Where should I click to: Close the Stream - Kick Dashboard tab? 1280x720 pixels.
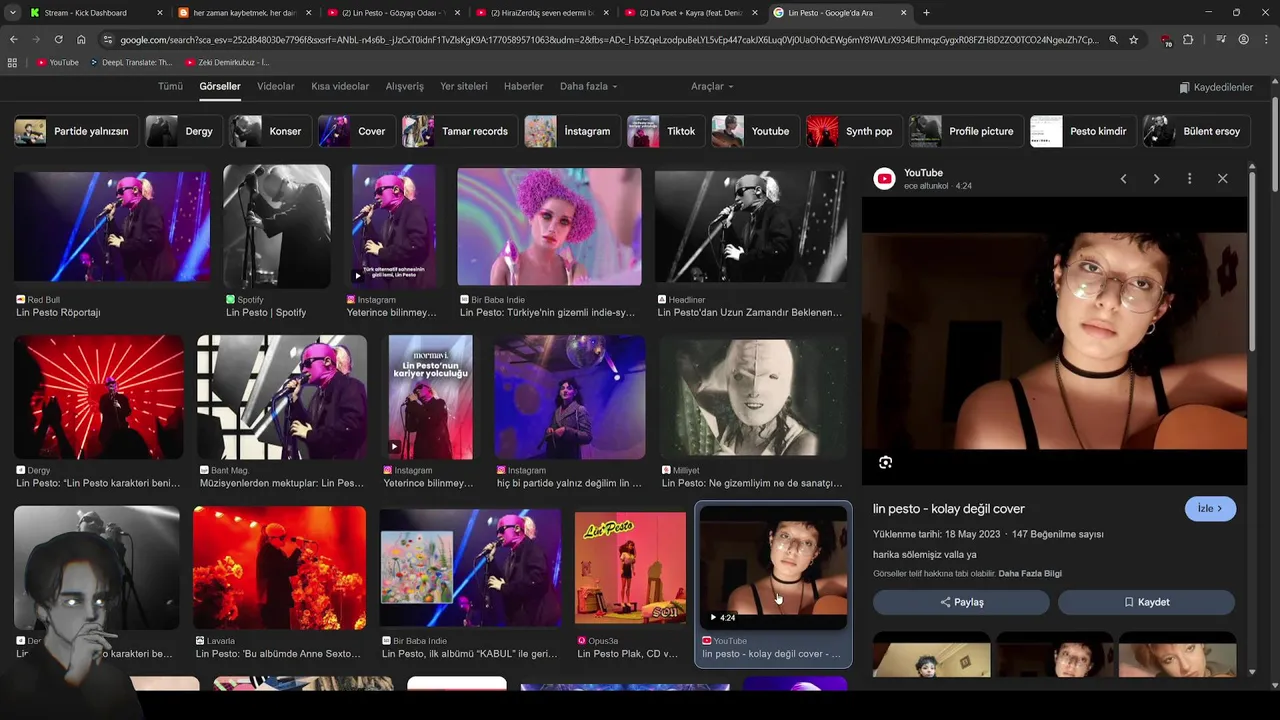160,13
